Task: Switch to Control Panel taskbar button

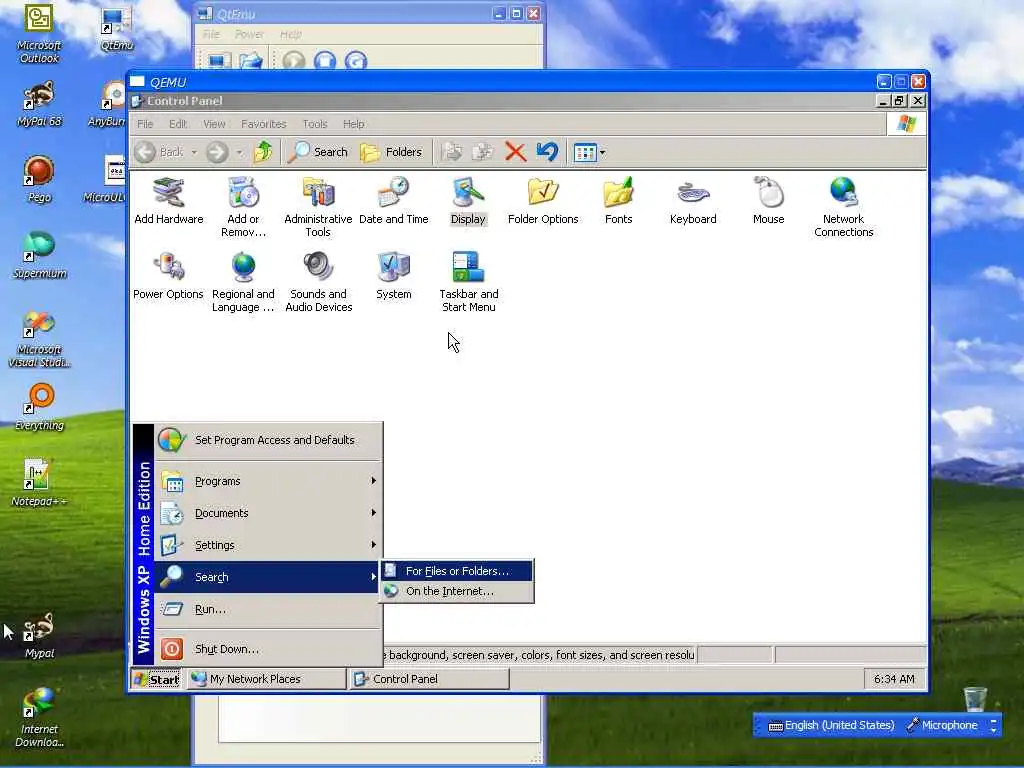Action: [430, 679]
